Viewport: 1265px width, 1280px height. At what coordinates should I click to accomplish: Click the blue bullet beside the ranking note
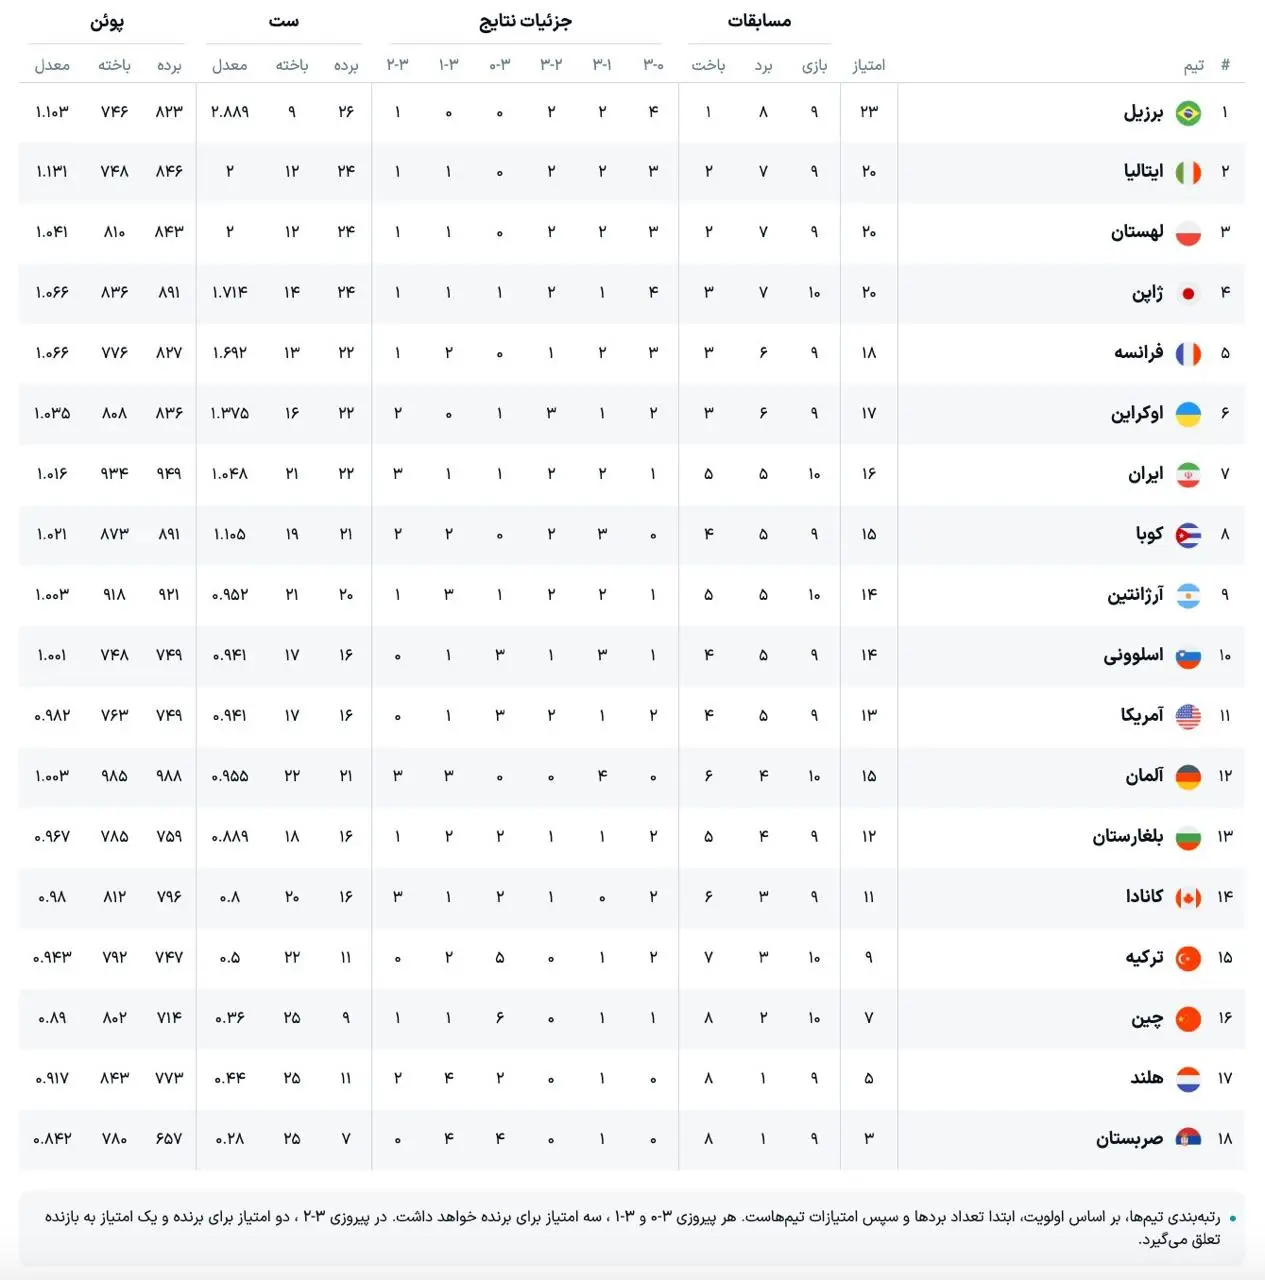pos(1232,1218)
